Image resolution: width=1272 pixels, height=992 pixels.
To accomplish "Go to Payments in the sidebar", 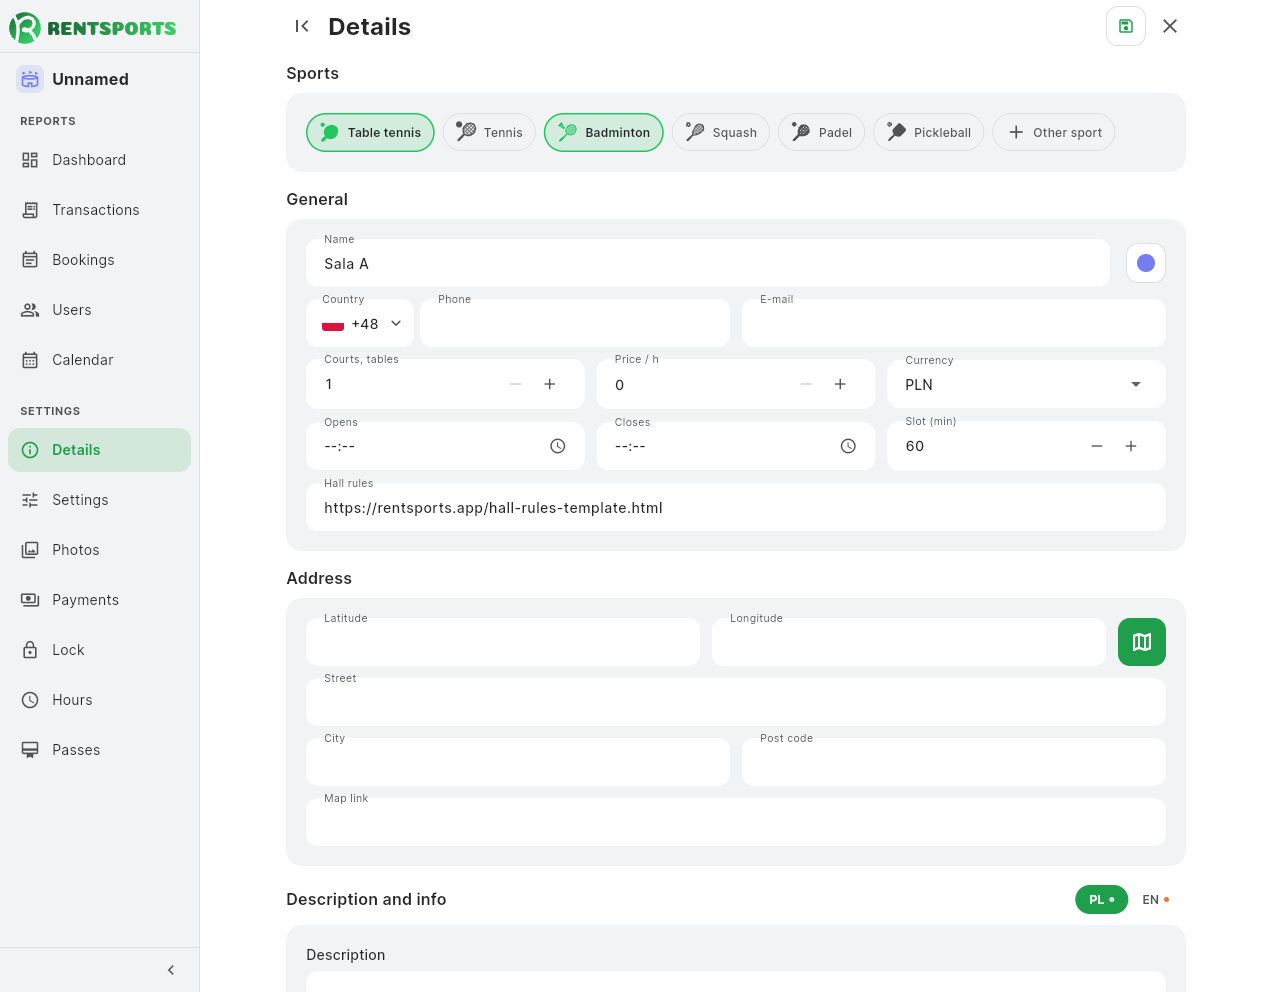I will tap(99, 600).
